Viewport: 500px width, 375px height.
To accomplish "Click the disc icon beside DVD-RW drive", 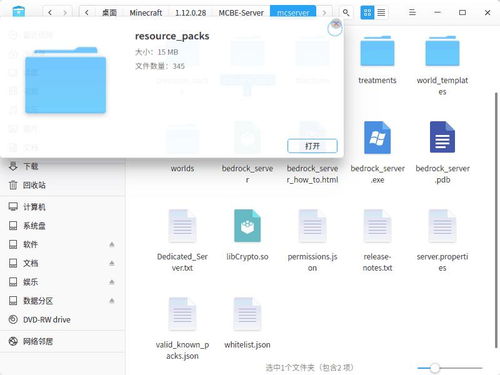I will (13, 319).
